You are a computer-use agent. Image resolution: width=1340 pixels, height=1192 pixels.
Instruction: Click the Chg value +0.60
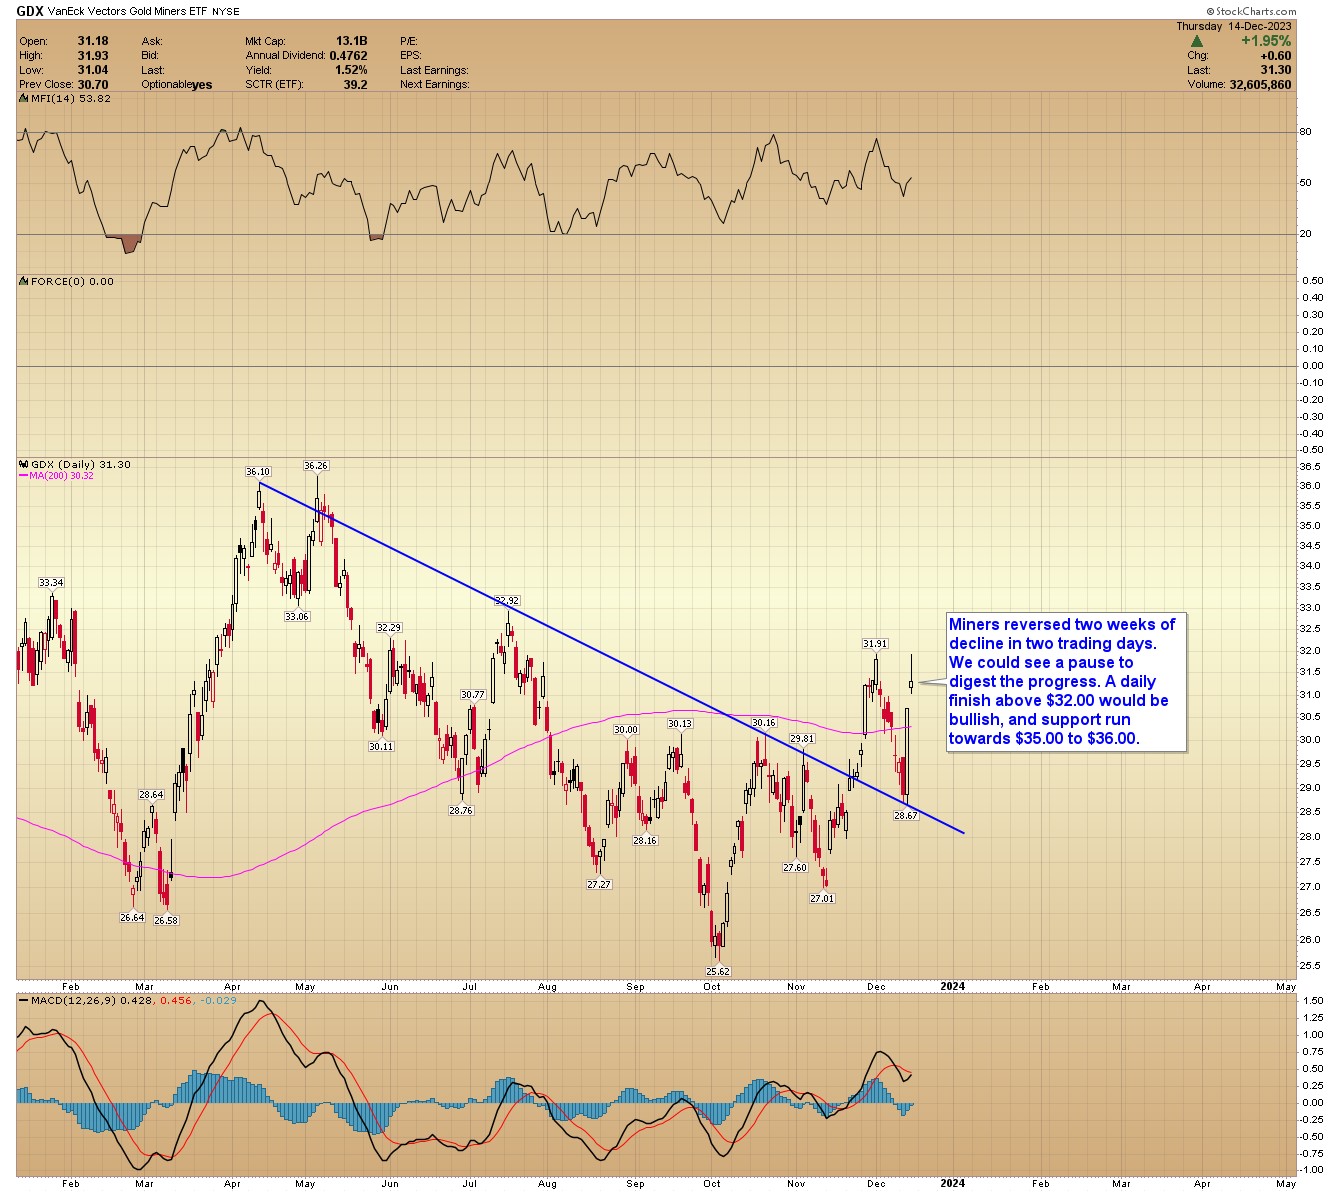click(1275, 56)
